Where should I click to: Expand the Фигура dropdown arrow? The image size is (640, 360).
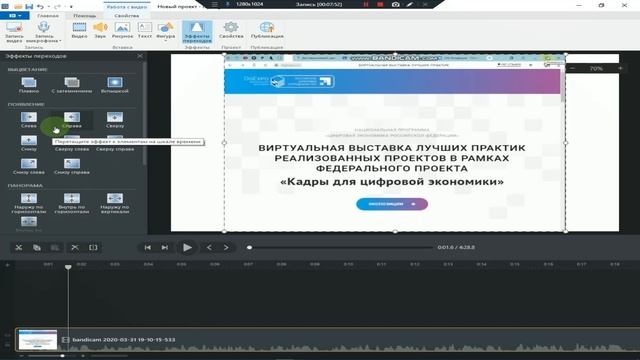[165, 41]
